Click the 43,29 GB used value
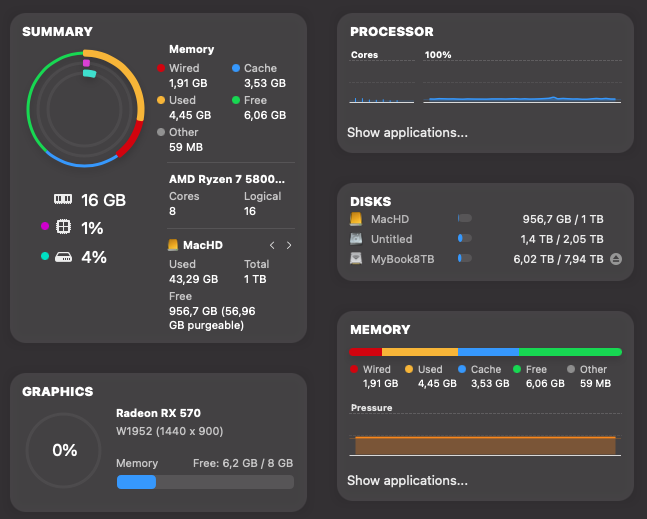The image size is (647, 519). point(194,279)
